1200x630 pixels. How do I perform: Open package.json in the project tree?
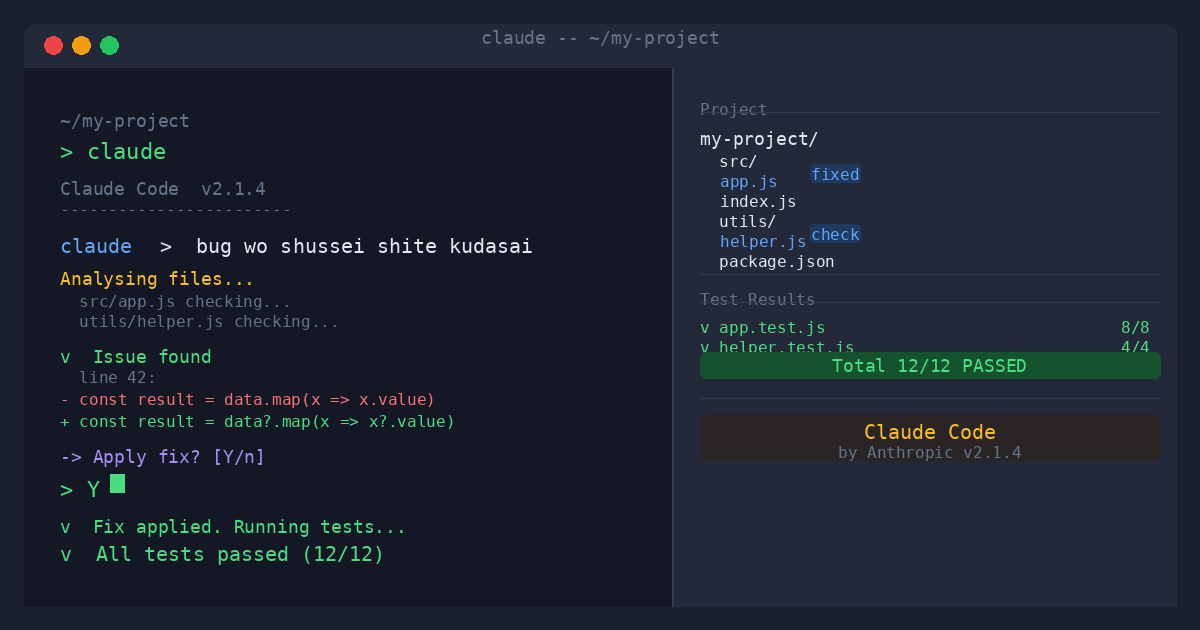pos(777,262)
